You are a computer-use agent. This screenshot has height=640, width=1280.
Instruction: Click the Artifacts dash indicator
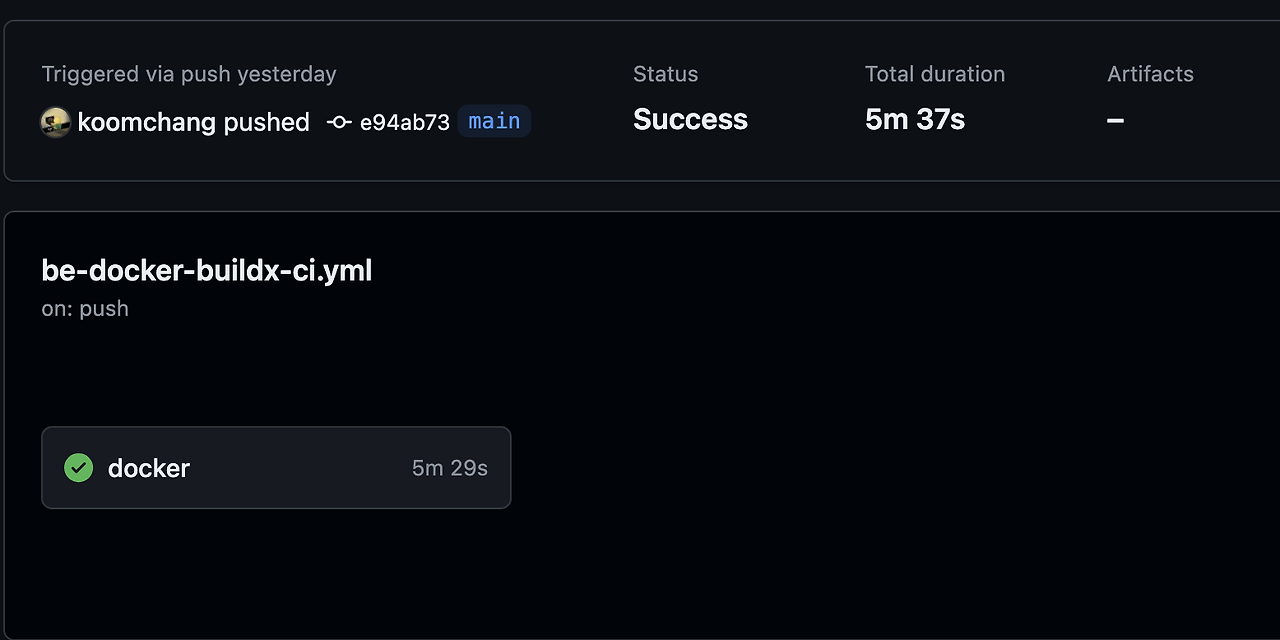(1114, 120)
